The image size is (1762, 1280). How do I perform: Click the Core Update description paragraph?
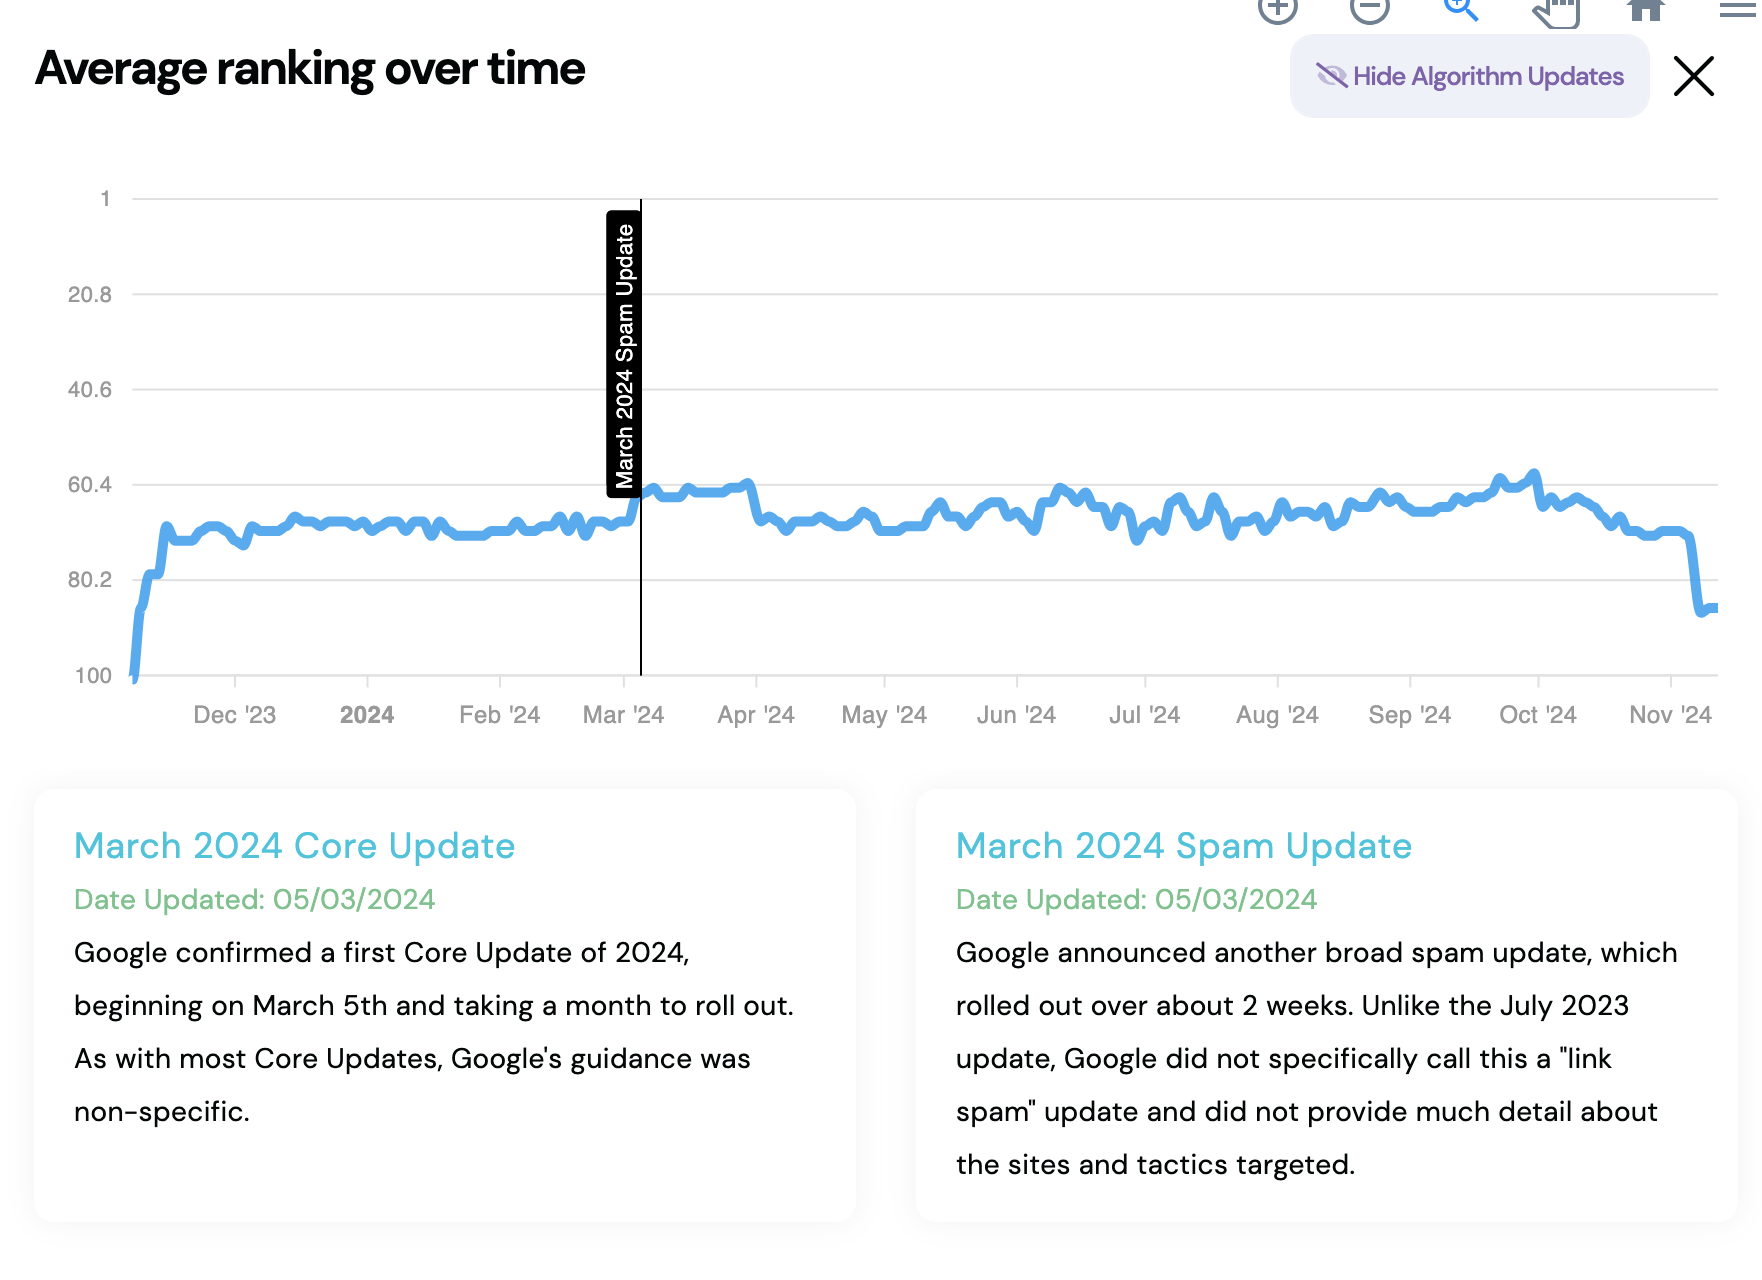tap(434, 1031)
